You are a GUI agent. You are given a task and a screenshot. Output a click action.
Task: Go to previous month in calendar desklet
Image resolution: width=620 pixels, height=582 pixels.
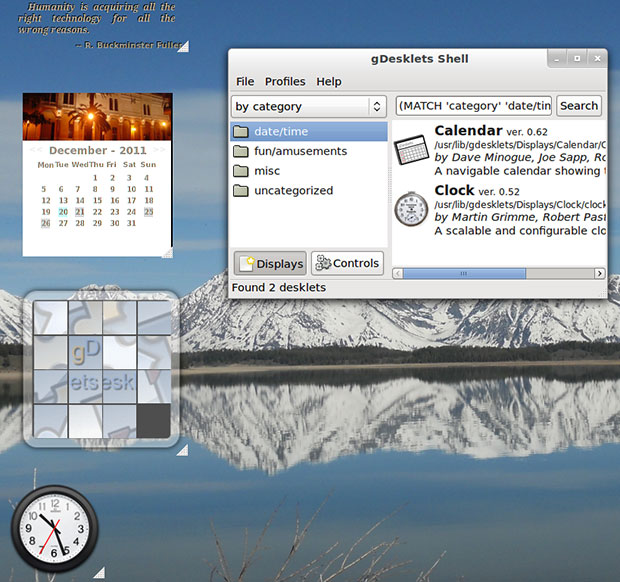coord(36,150)
